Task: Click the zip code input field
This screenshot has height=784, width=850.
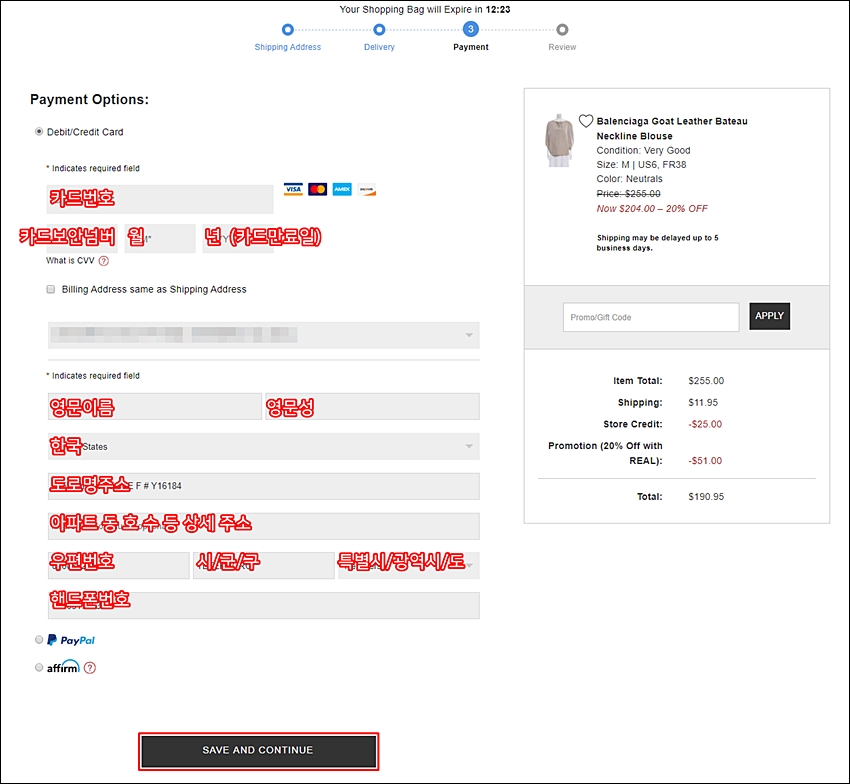Action: pos(119,565)
